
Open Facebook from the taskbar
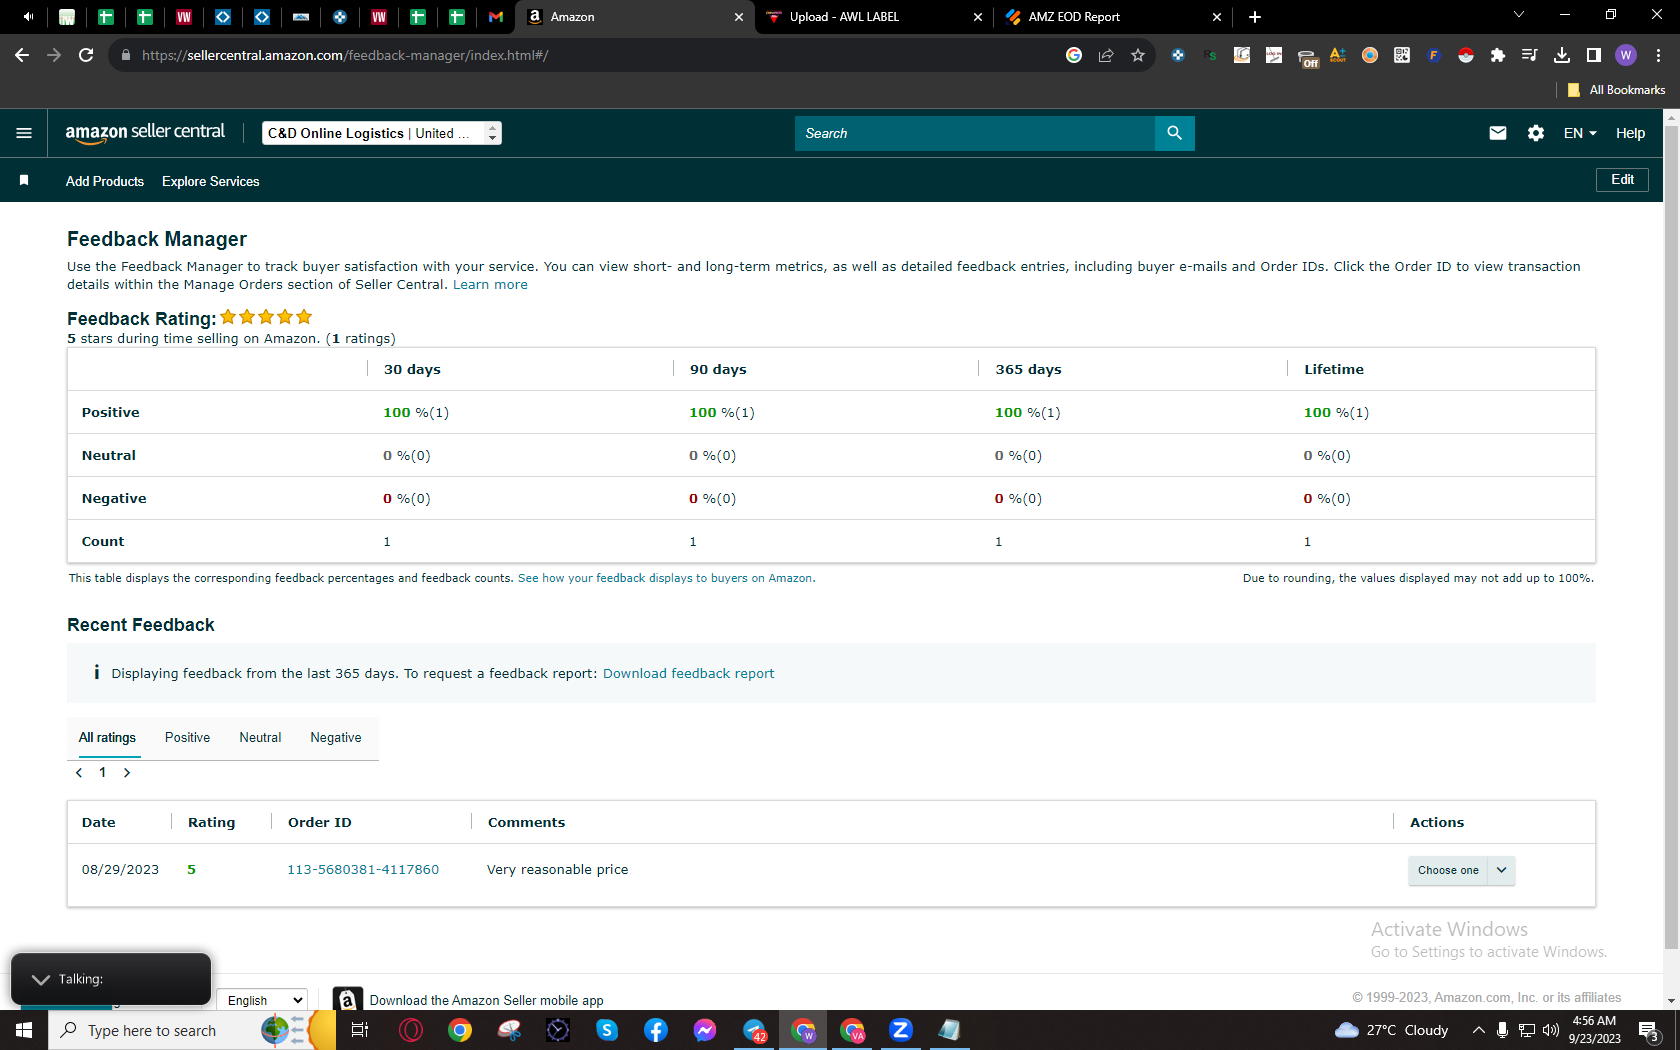pos(656,1030)
